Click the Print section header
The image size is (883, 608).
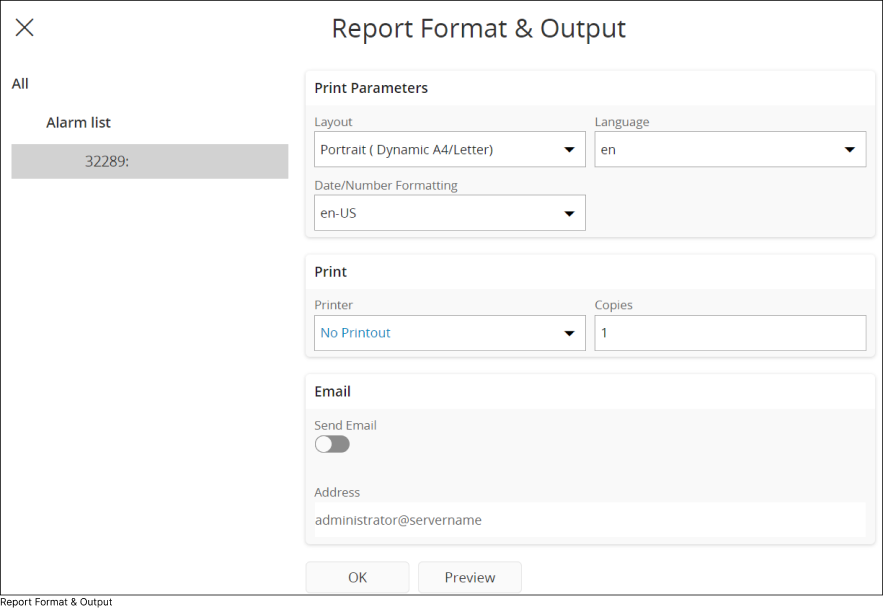pyautogui.click(x=331, y=272)
